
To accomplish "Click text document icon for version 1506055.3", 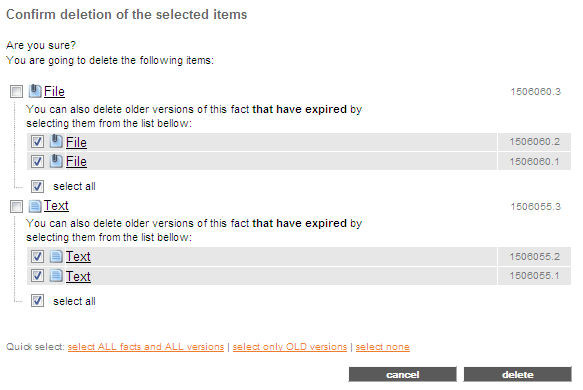I will (35, 206).
